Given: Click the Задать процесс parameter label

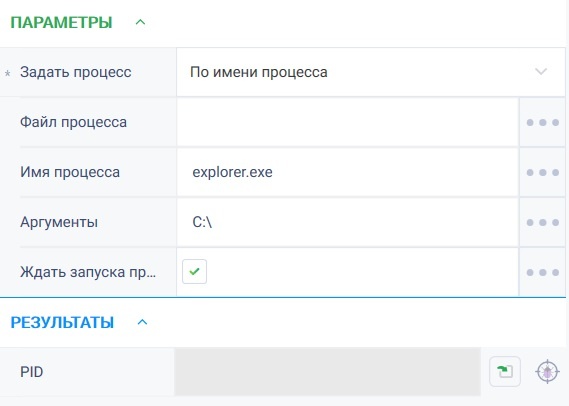Looking at the screenshot, I should [75, 72].
